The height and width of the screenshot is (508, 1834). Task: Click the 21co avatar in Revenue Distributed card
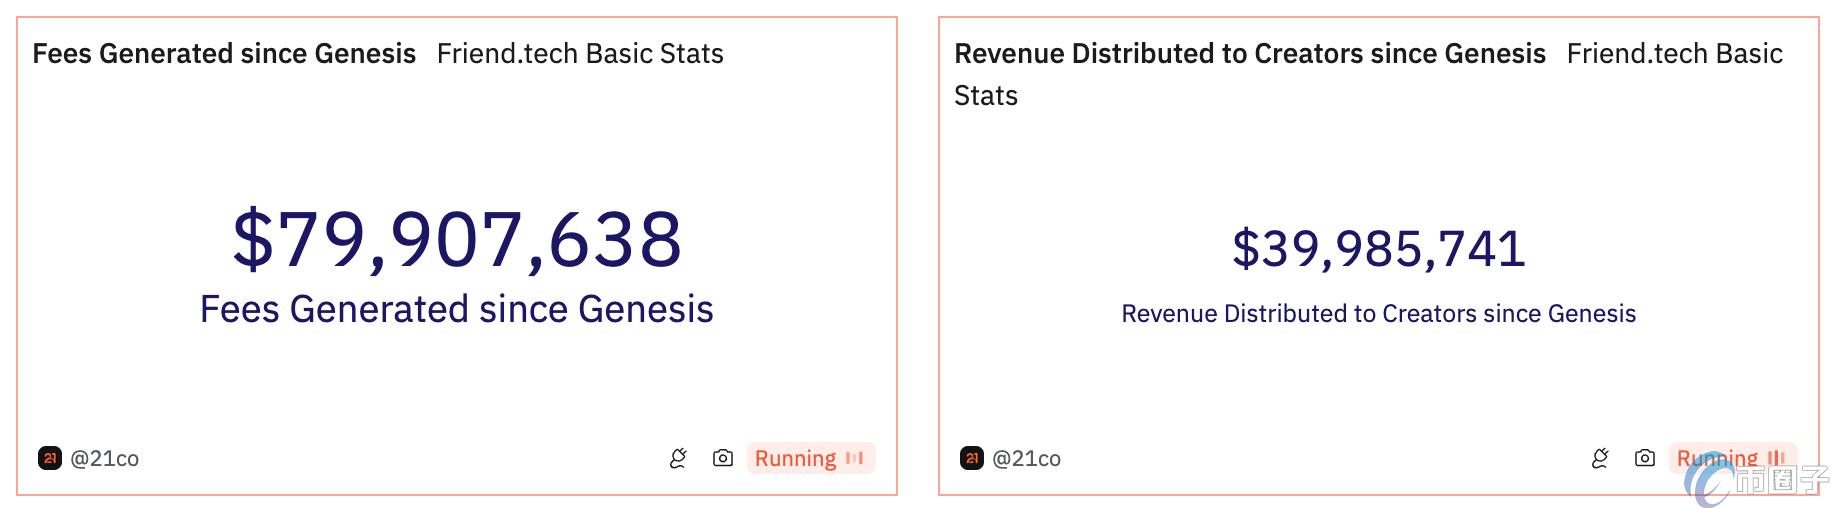coord(972,458)
